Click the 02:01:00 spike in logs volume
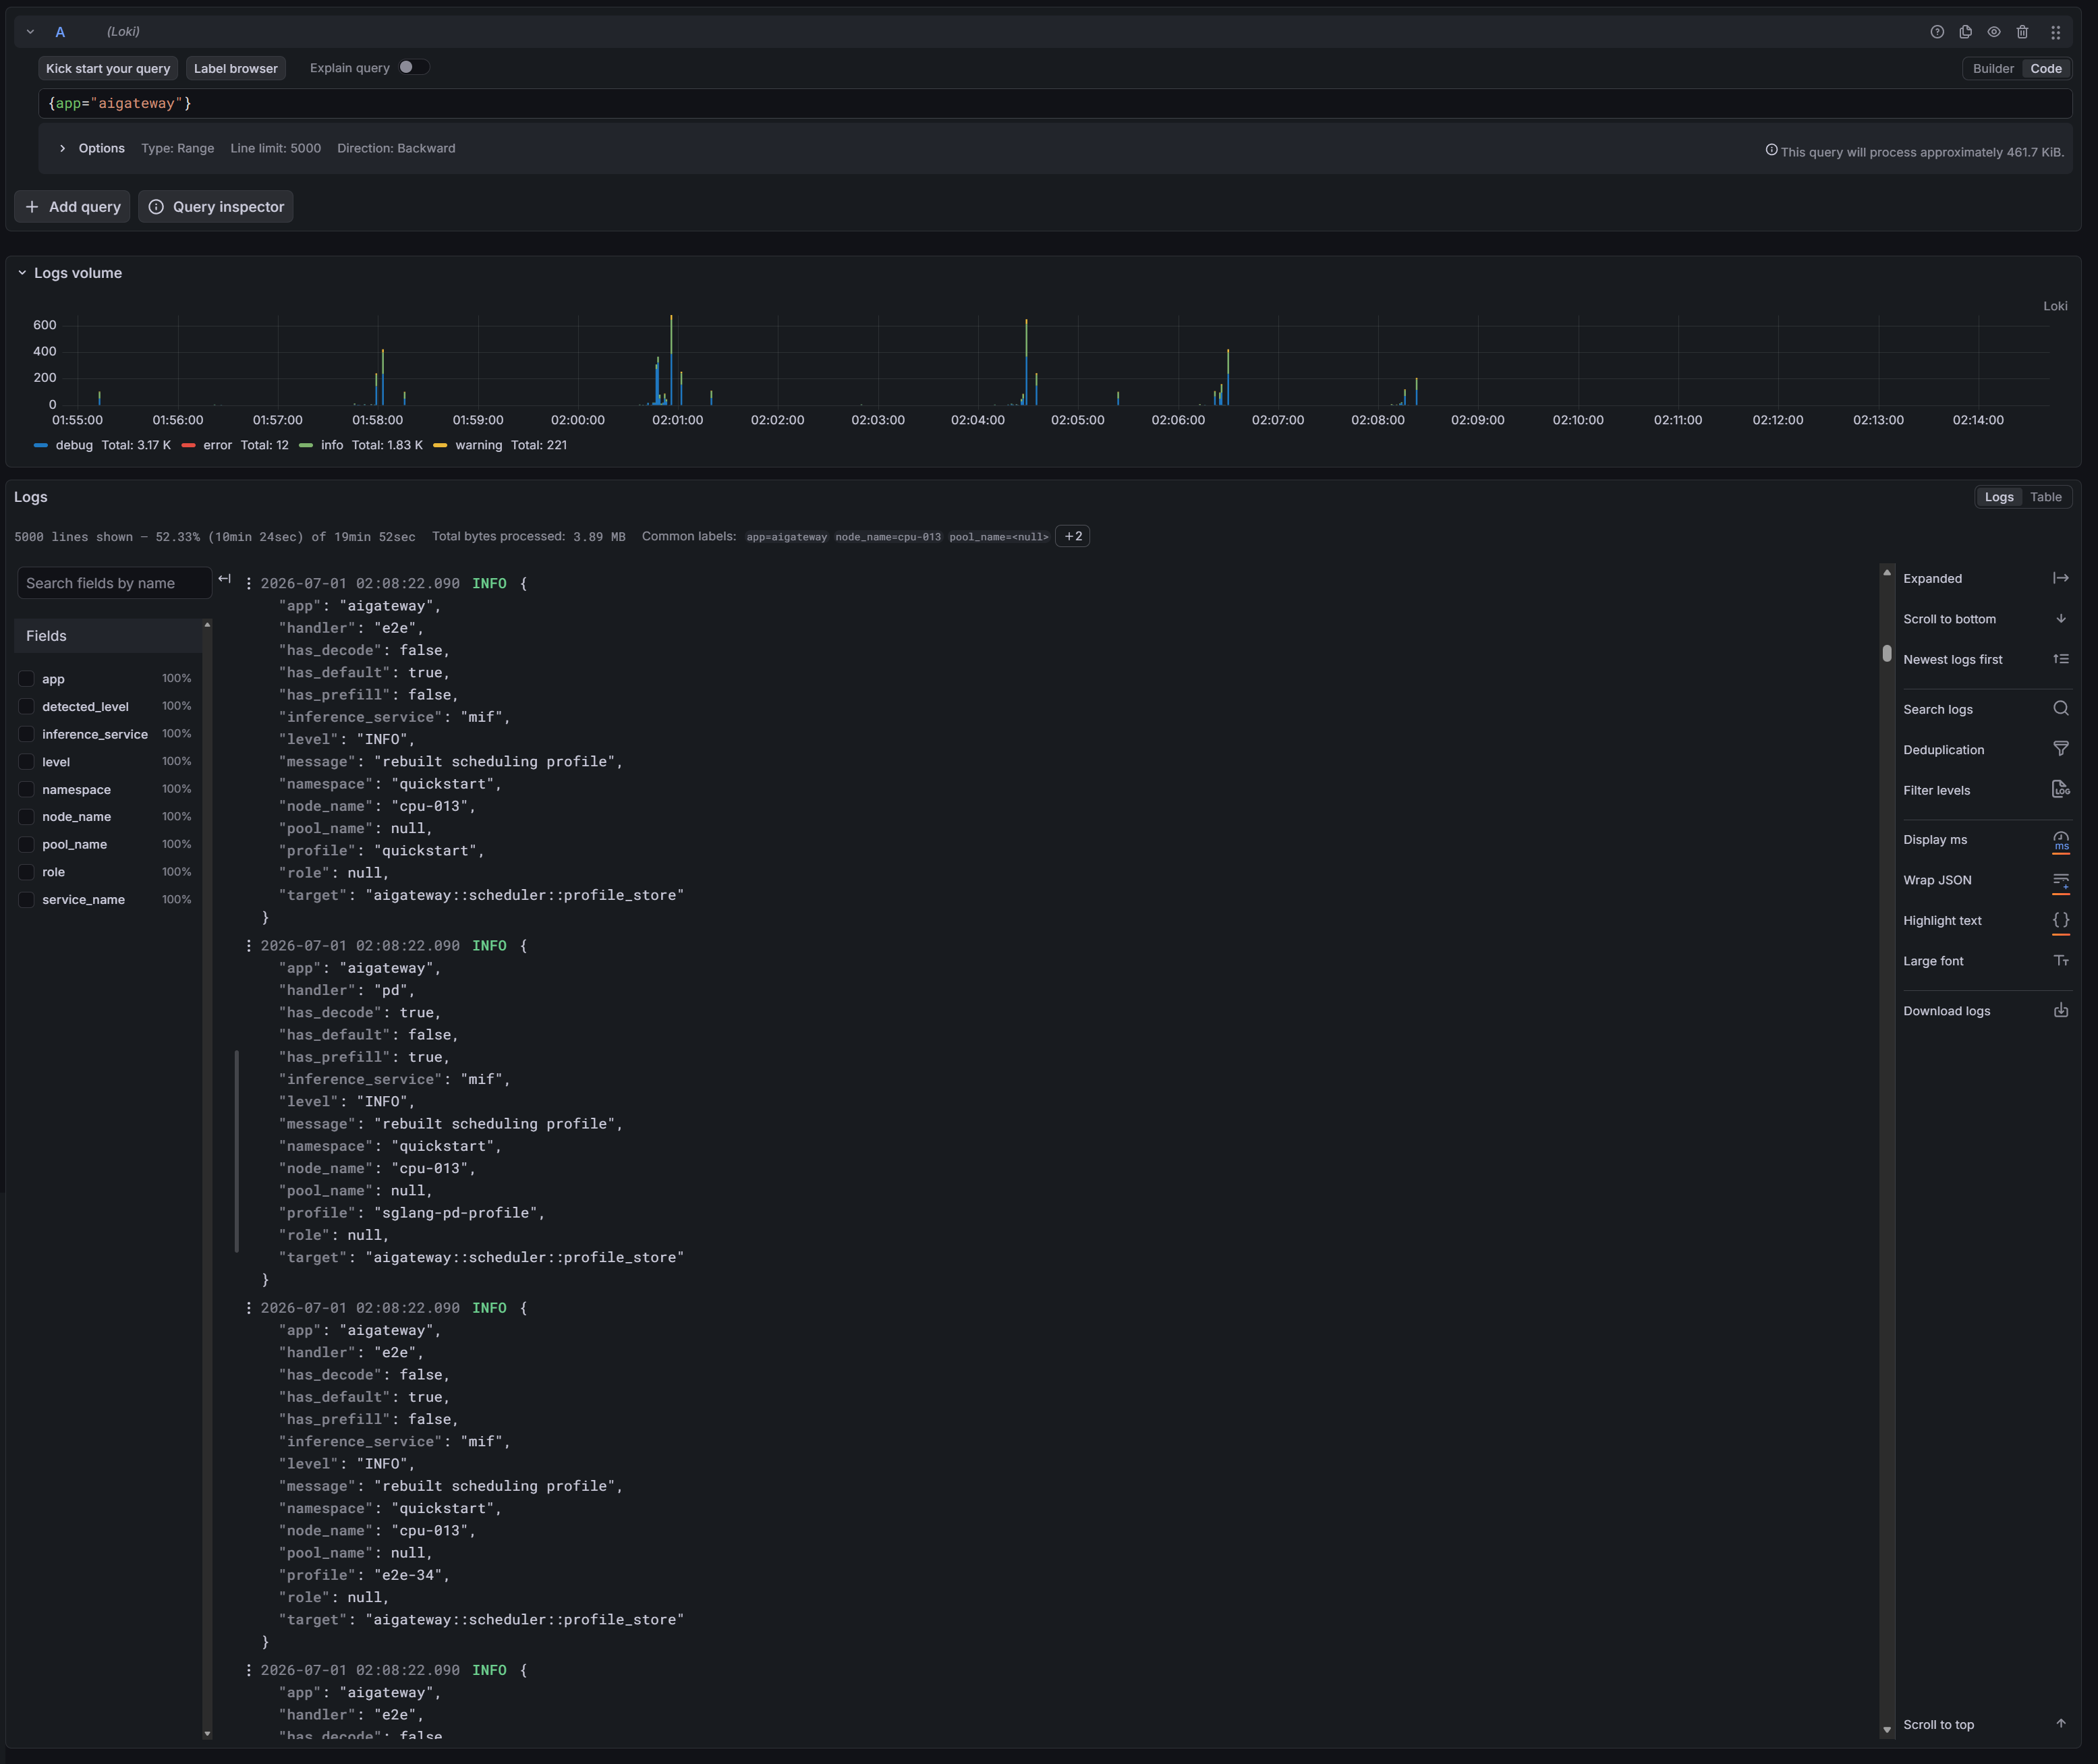 pyautogui.click(x=671, y=360)
